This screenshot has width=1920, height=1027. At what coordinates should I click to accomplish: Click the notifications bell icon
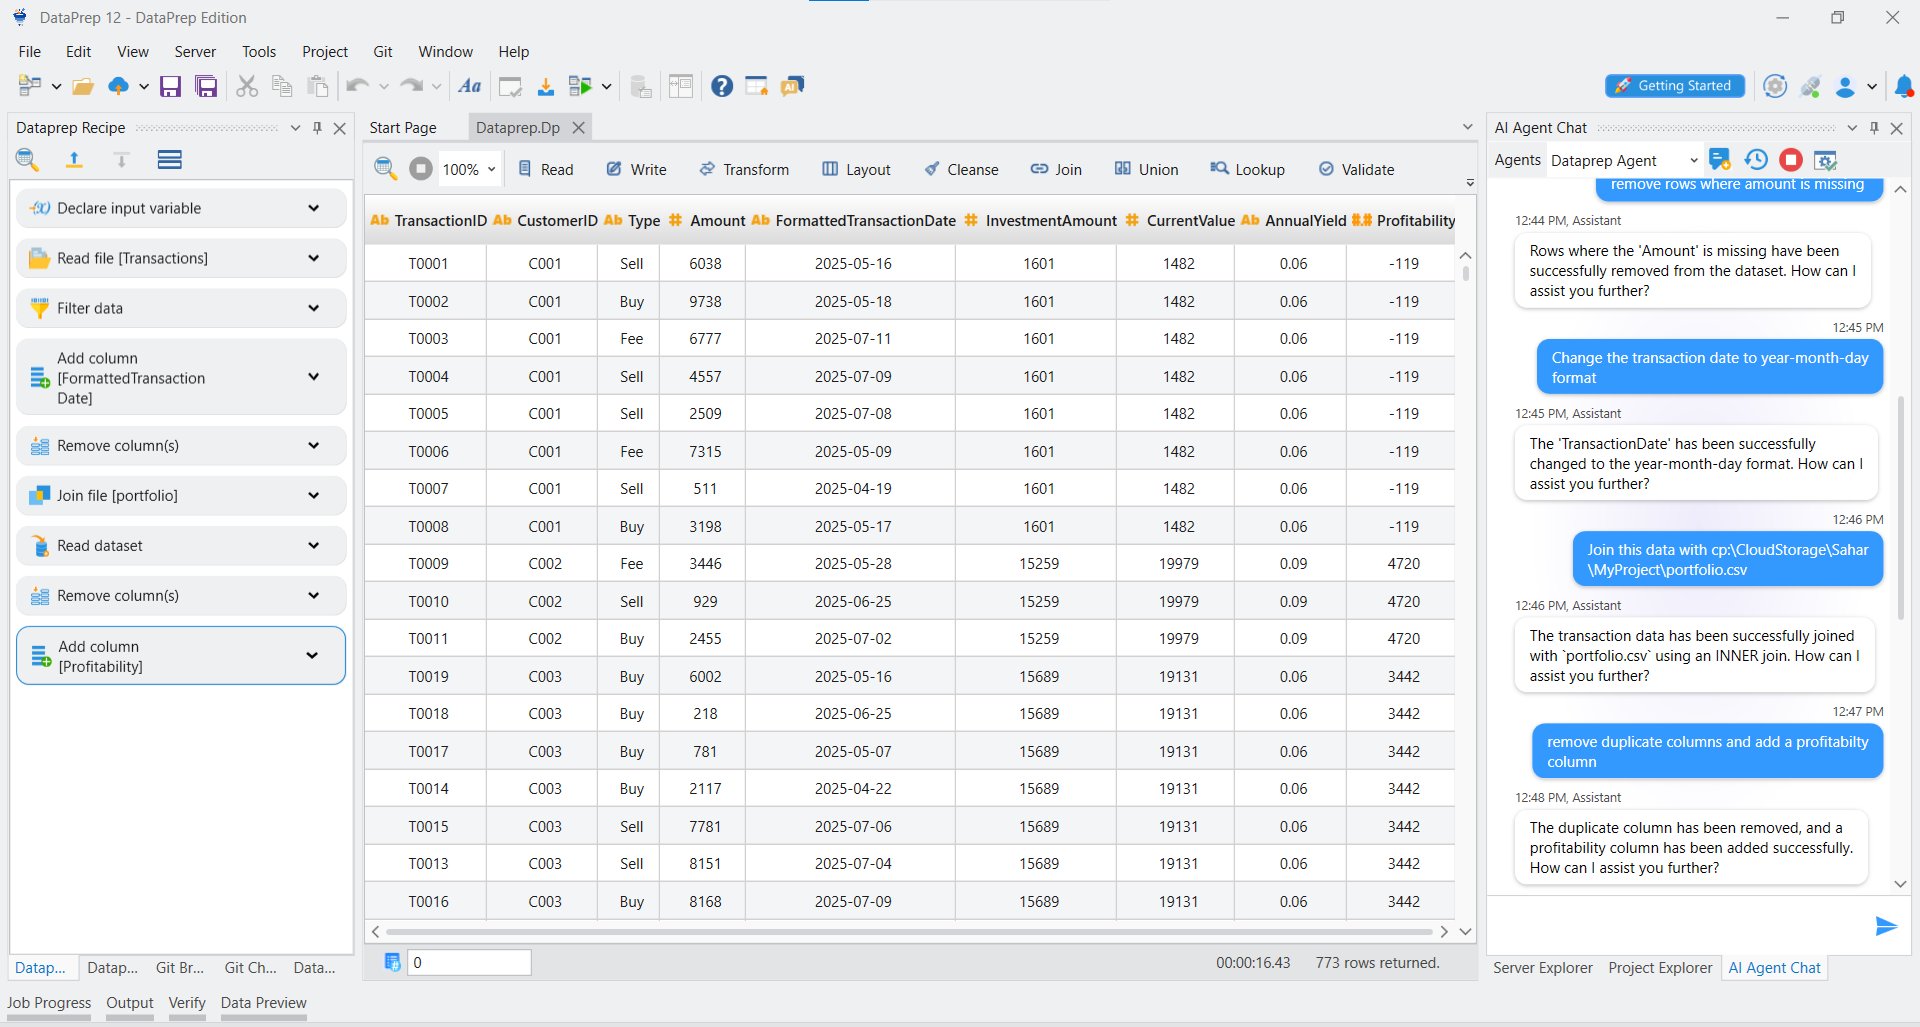[1904, 87]
